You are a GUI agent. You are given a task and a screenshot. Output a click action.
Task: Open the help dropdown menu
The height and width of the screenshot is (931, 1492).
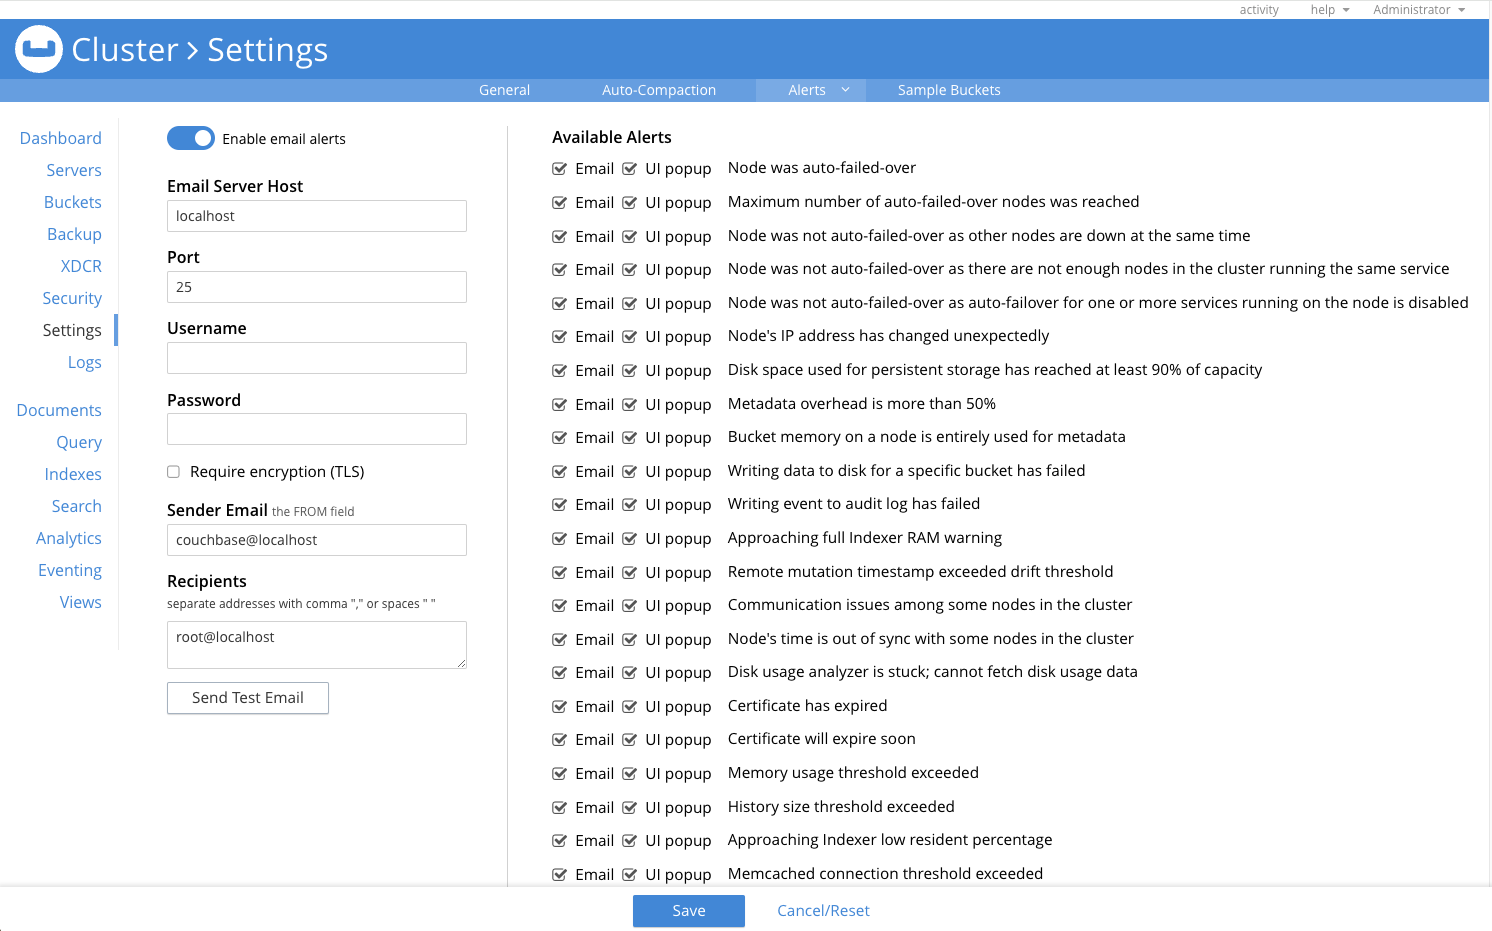[x=1329, y=10]
